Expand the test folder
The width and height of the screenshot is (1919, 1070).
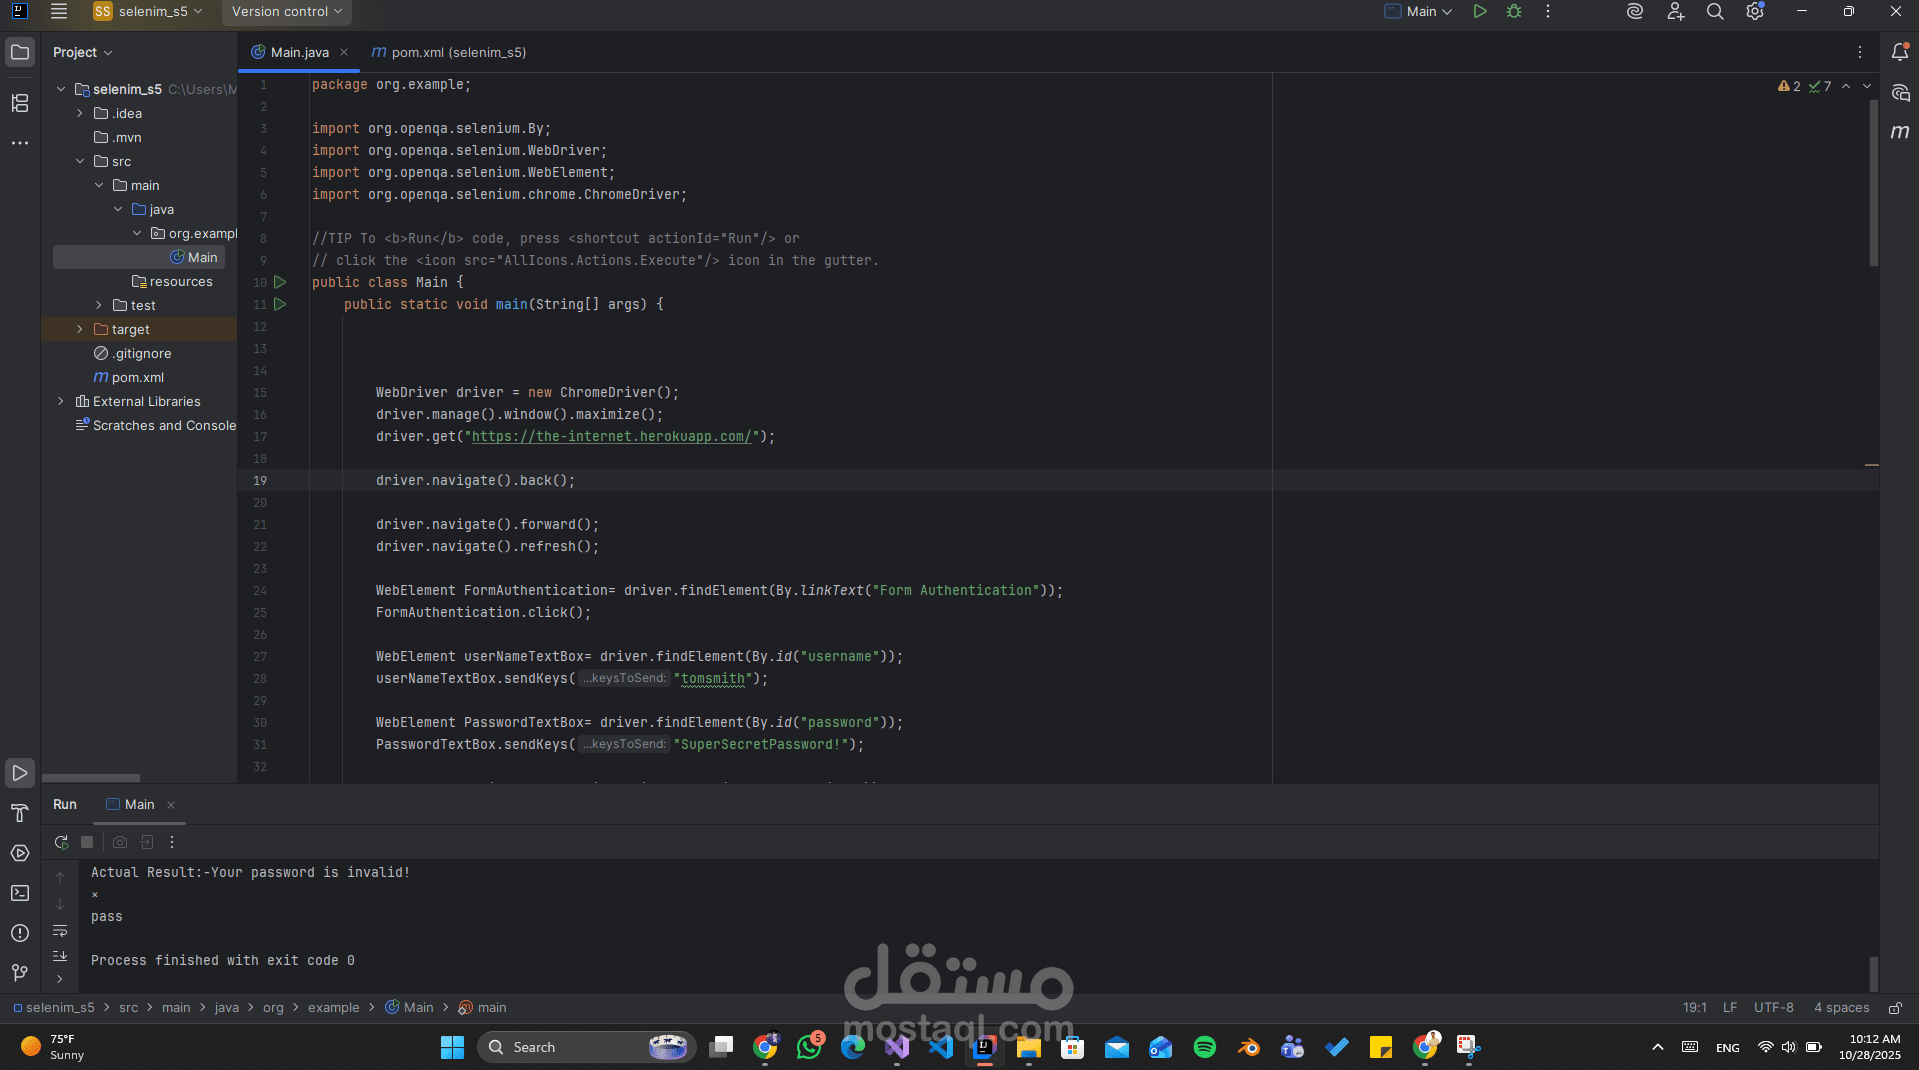99,305
